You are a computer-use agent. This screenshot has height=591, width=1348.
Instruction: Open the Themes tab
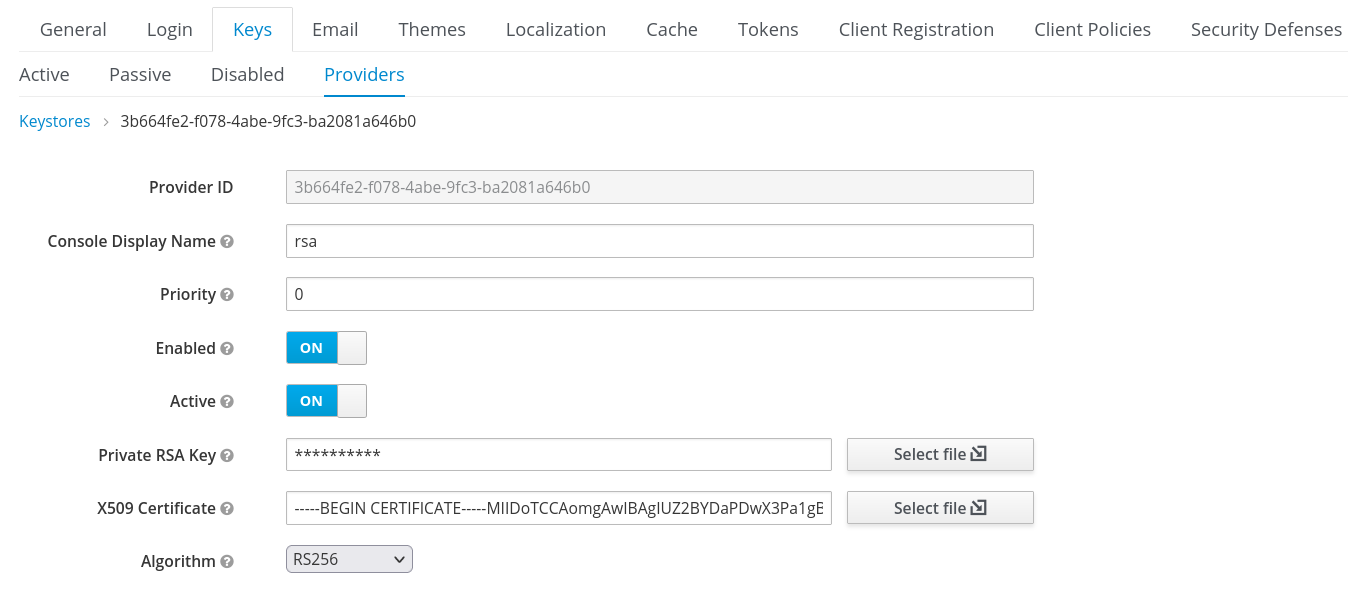(x=431, y=29)
